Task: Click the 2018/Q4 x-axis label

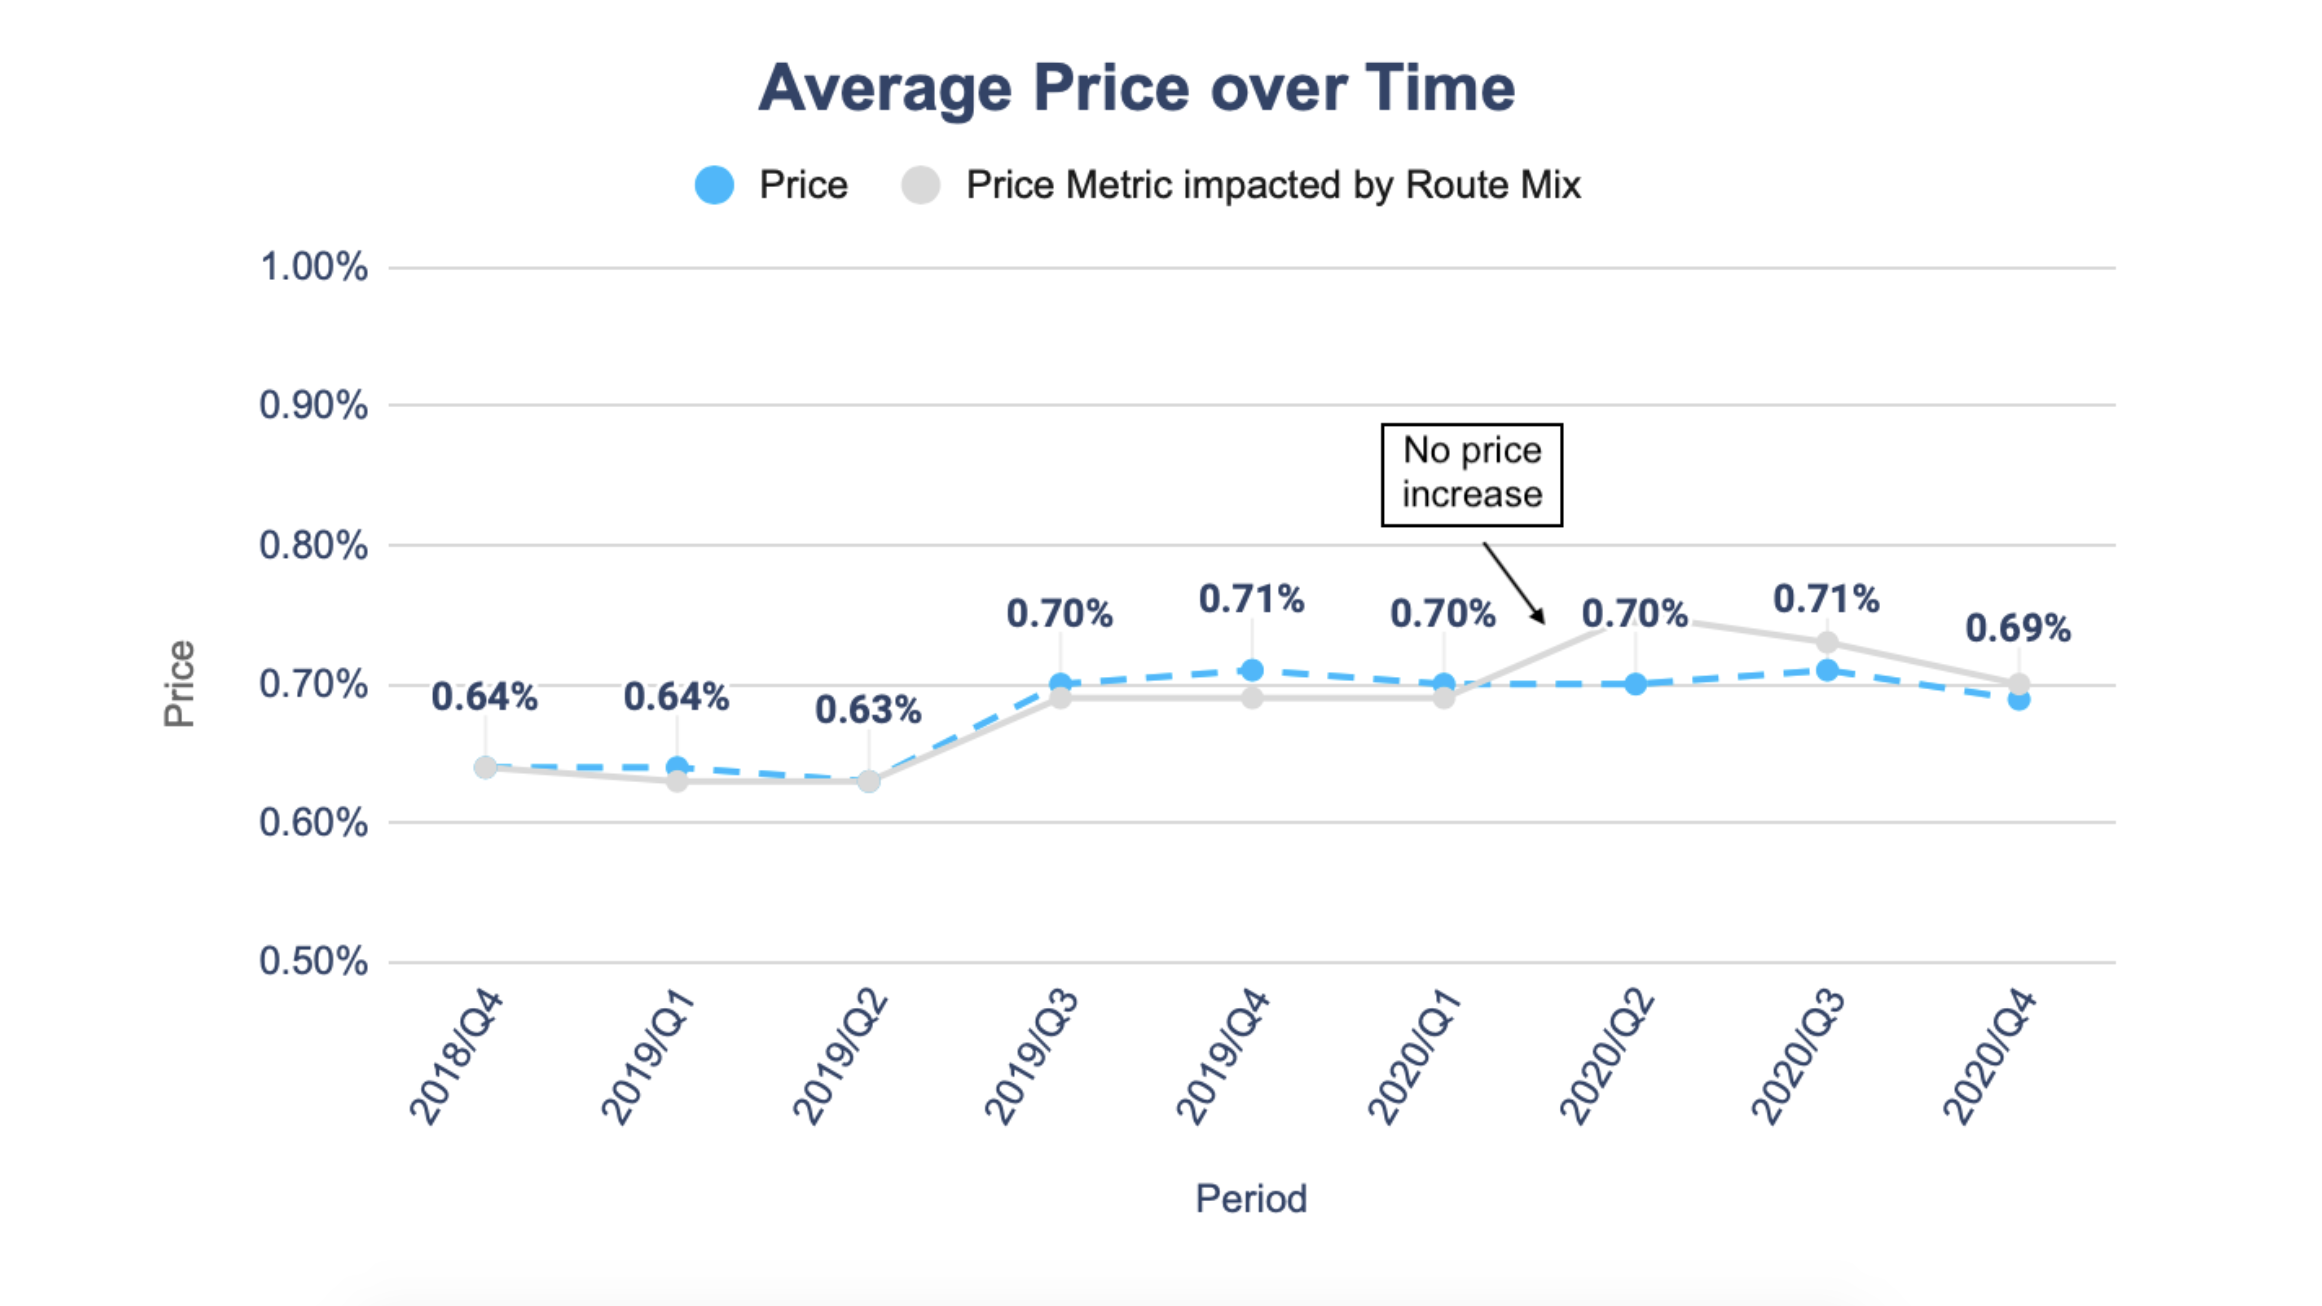Action: coord(457,1057)
